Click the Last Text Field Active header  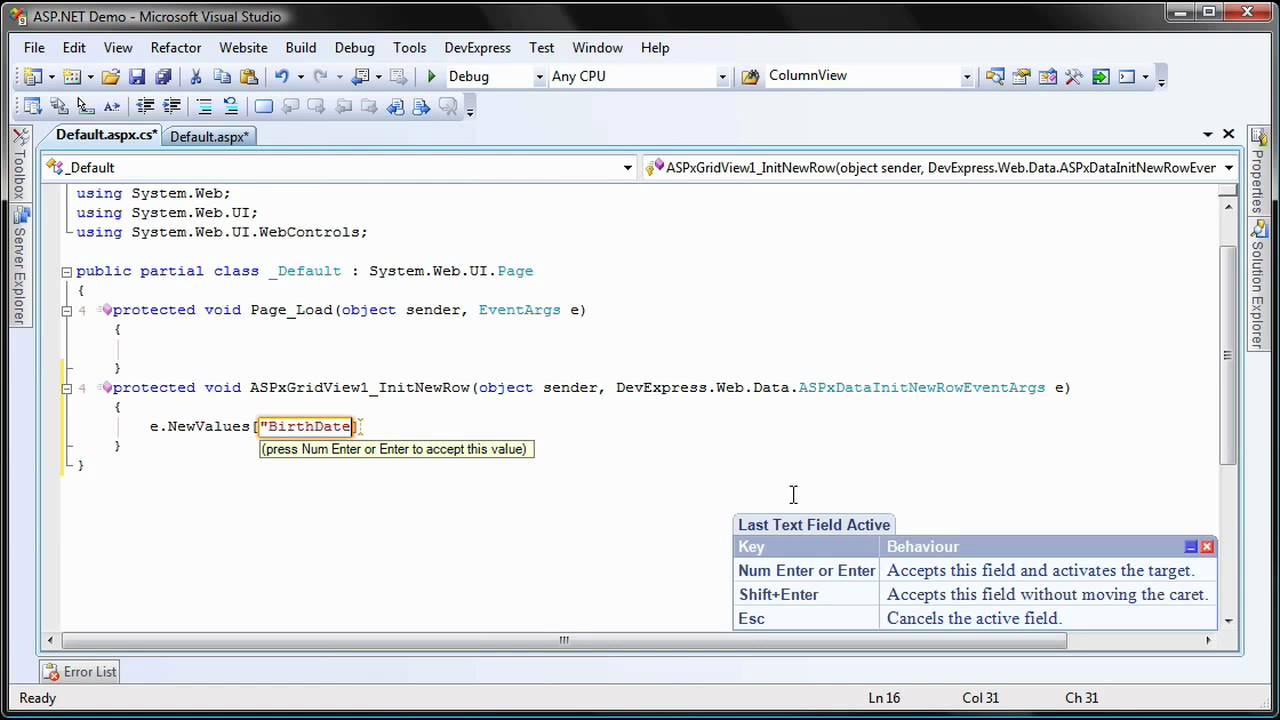814,525
